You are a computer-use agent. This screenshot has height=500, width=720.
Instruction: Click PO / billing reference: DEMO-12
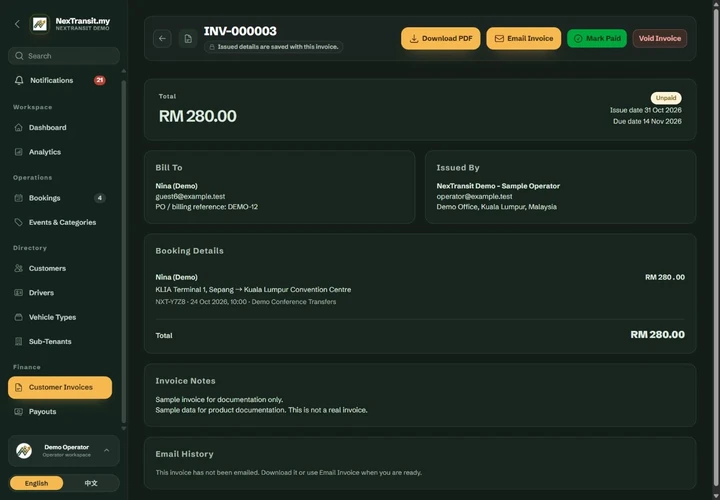[x=207, y=207]
